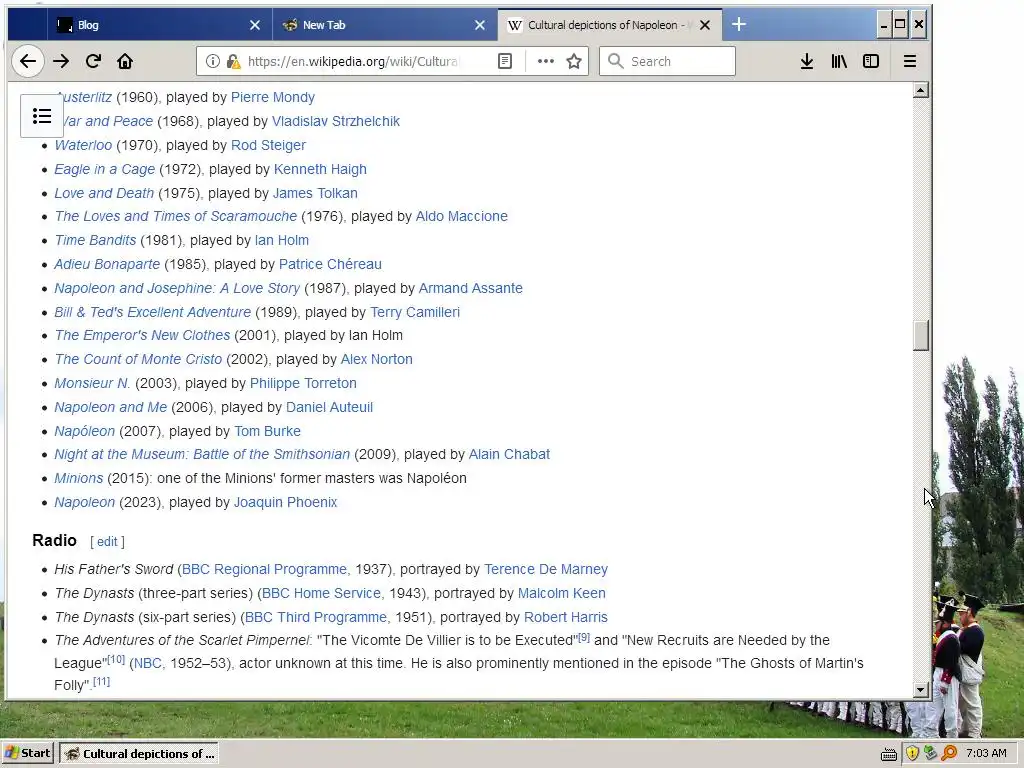Follow the Joaquin Phoenix link
The width and height of the screenshot is (1024, 768).
tap(285, 502)
